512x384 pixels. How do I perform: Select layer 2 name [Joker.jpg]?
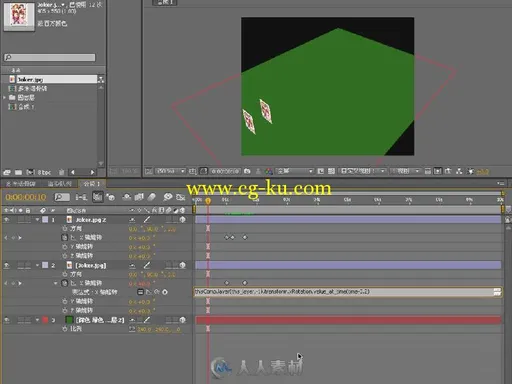(91, 265)
